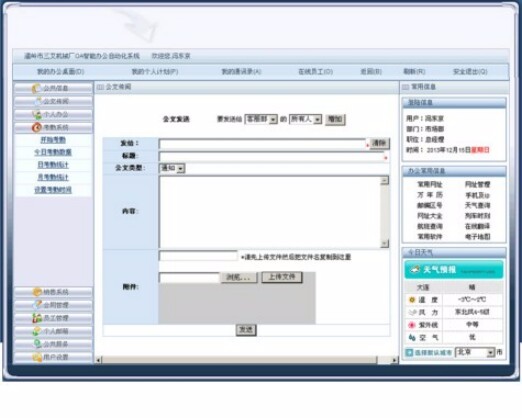The image size is (522, 418).
Task: Click the content area scroll up arrow
Action: (x=385, y=180)
